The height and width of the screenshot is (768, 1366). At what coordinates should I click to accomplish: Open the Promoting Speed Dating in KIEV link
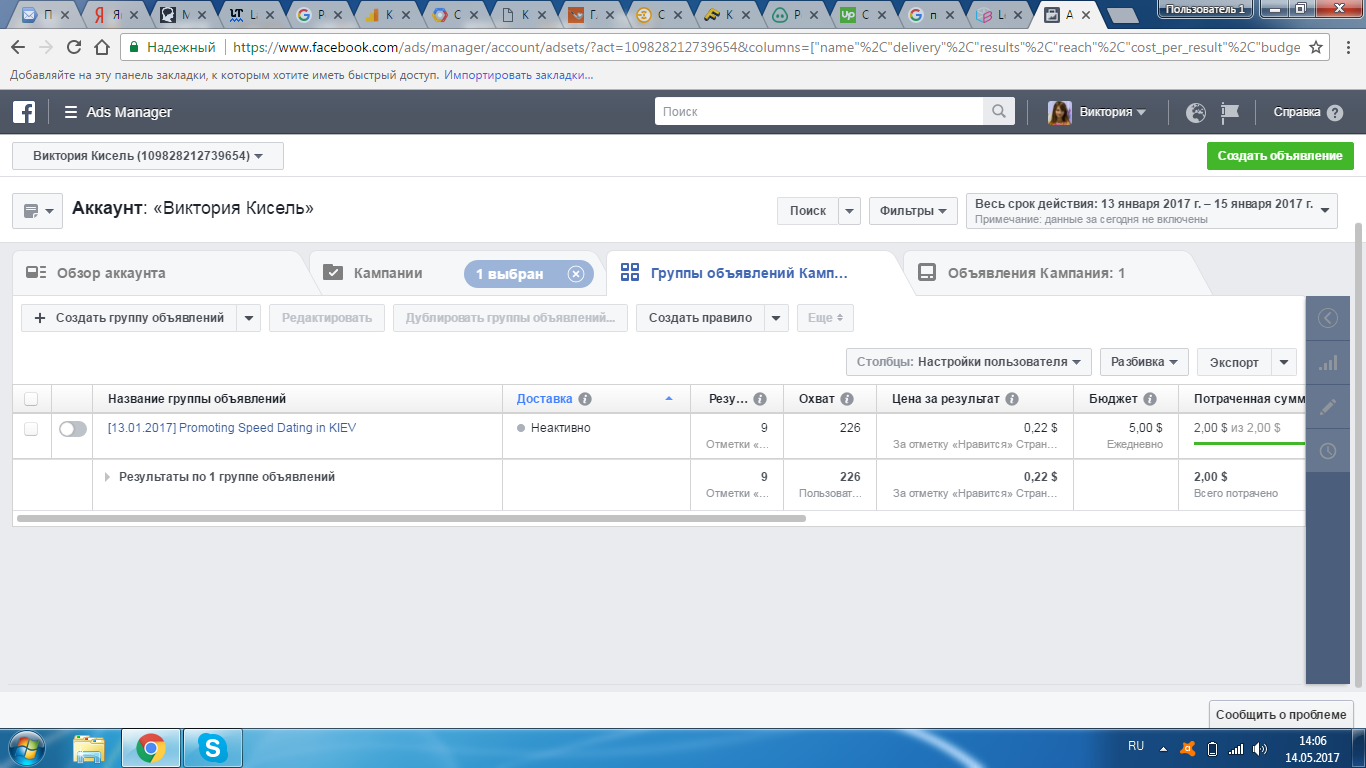click(x=231, y=428)
